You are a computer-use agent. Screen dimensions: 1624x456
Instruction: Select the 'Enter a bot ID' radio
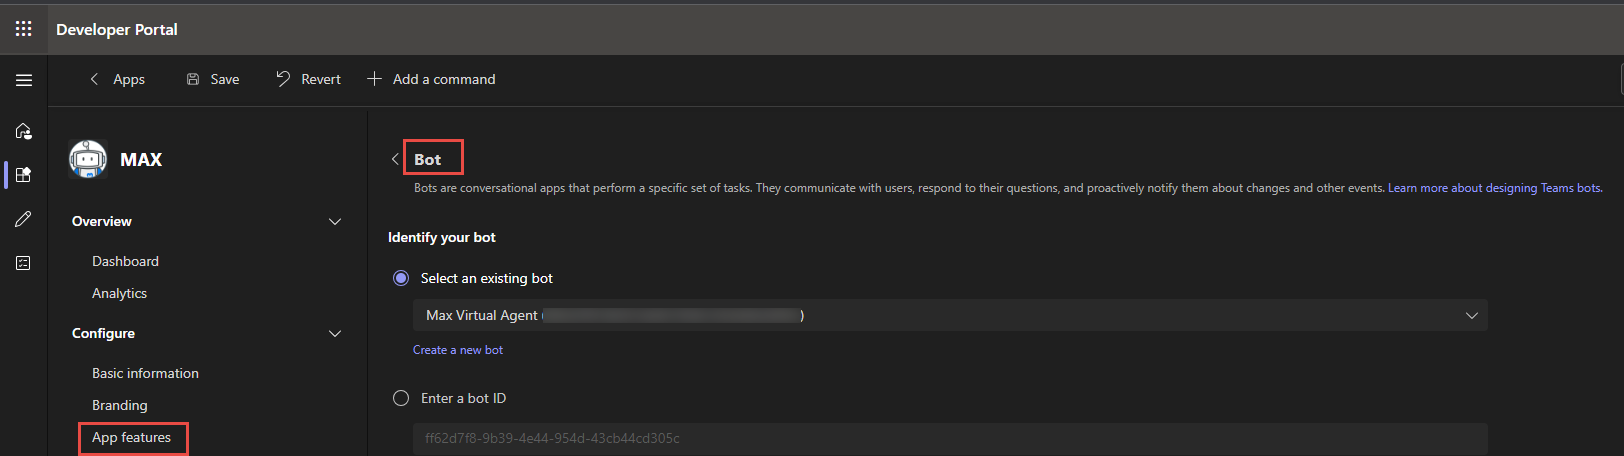click(x=401, y=398)
